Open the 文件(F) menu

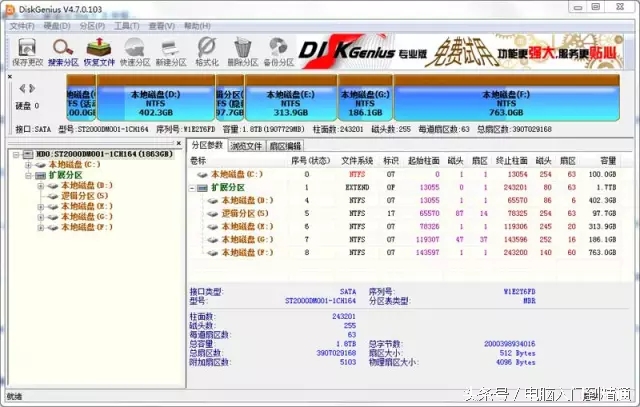tap(22, 26)
